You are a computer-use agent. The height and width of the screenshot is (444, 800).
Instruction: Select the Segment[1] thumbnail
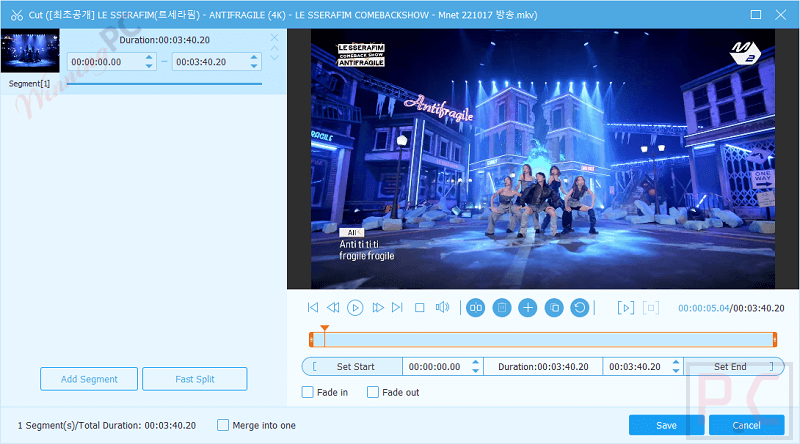coord(30,50)
